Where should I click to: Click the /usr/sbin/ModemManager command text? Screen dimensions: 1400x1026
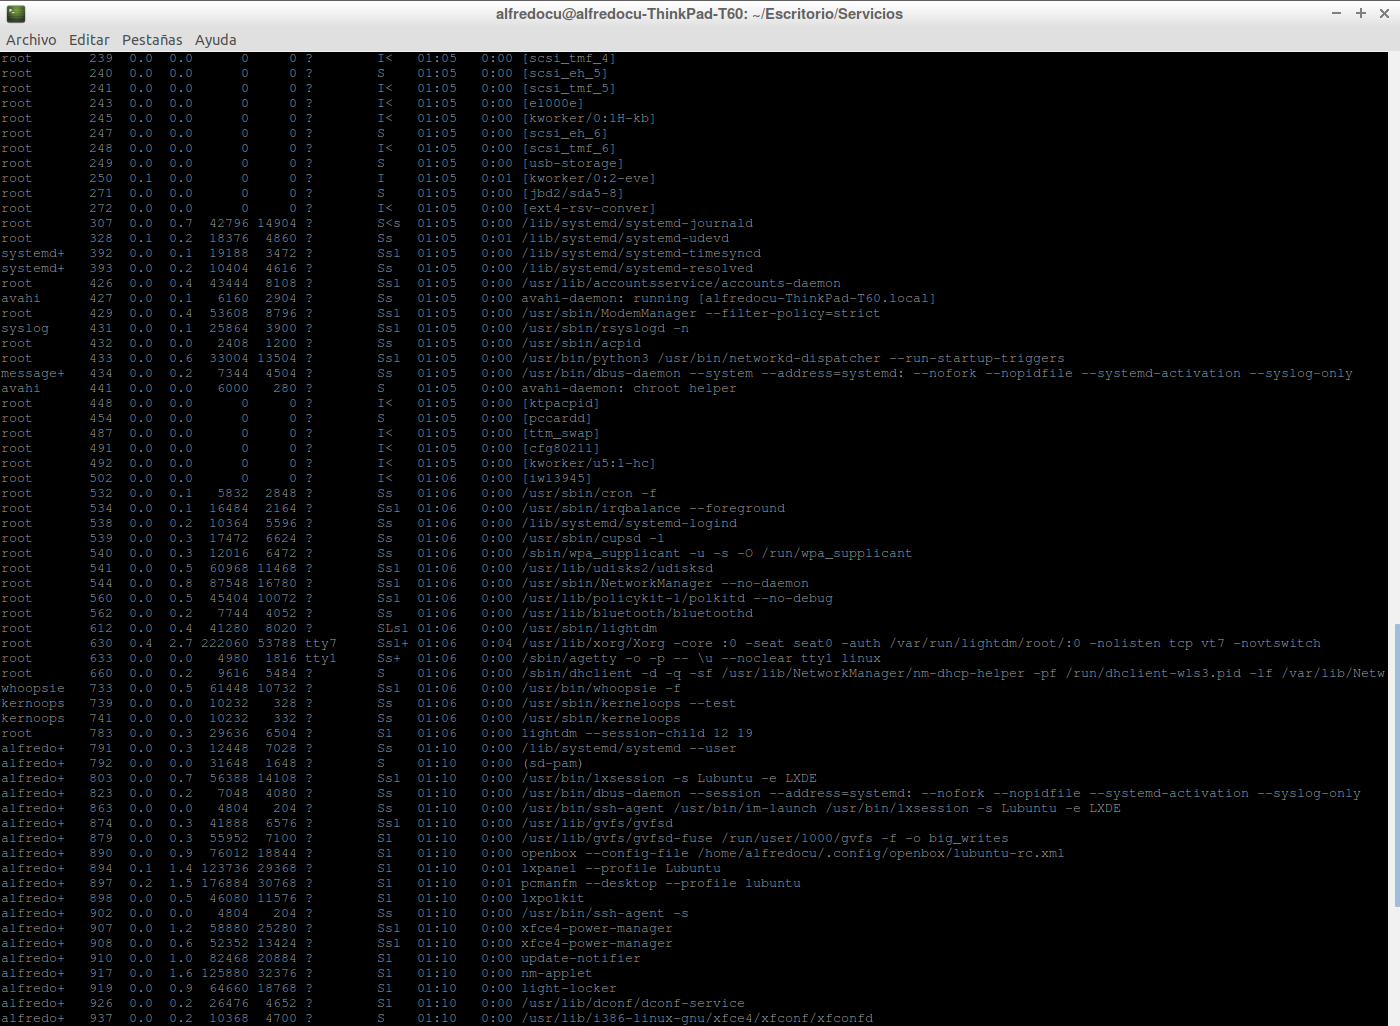click(701, 314)
